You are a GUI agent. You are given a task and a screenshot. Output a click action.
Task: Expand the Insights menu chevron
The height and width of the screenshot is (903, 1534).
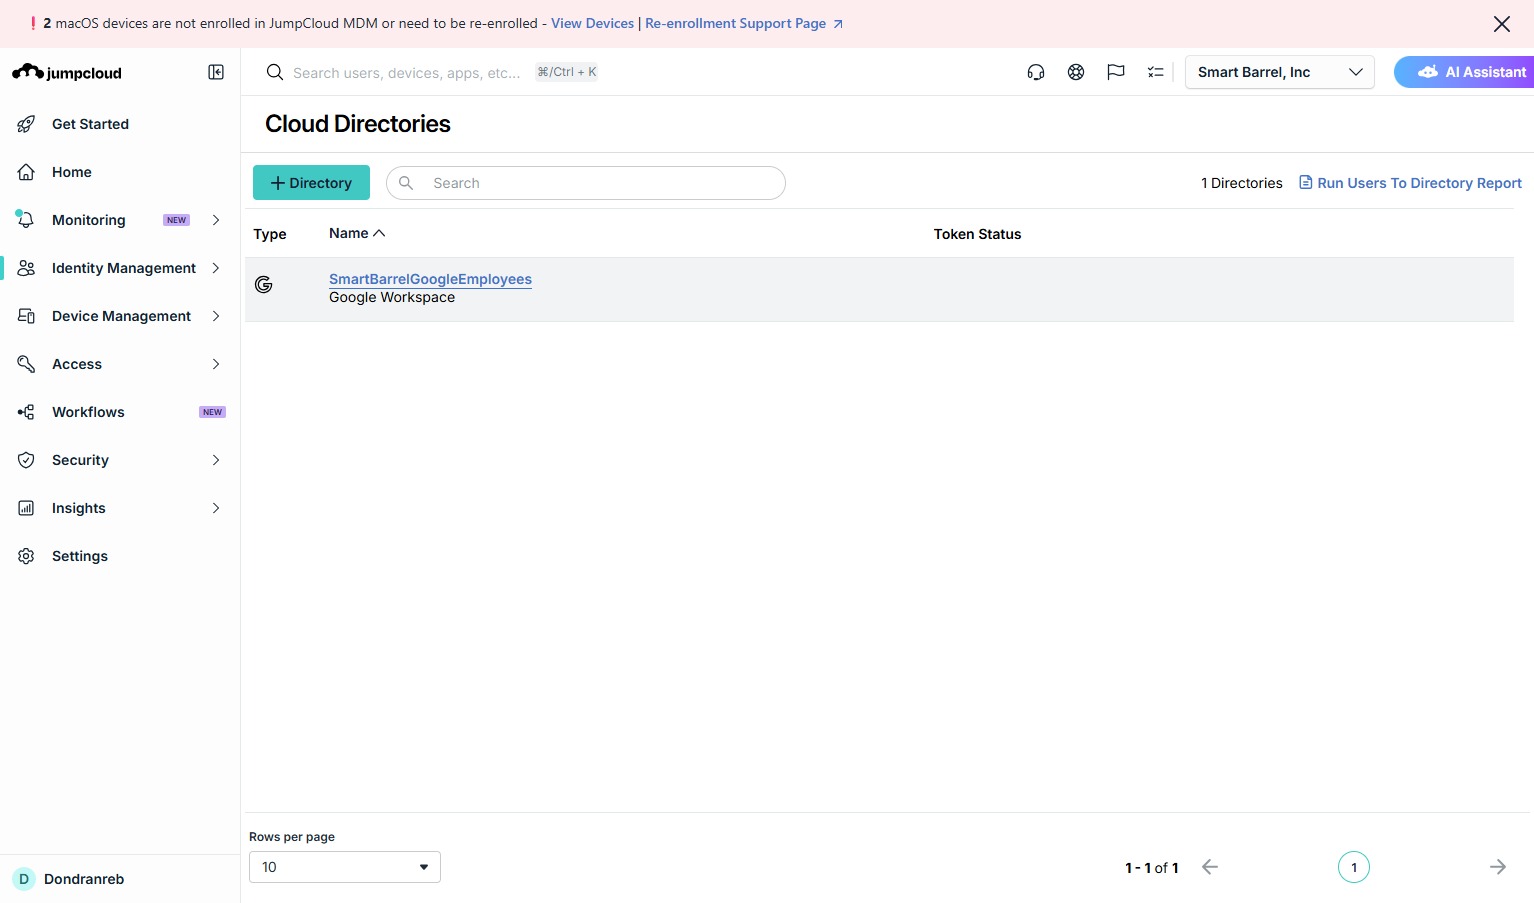pos(216,508)
